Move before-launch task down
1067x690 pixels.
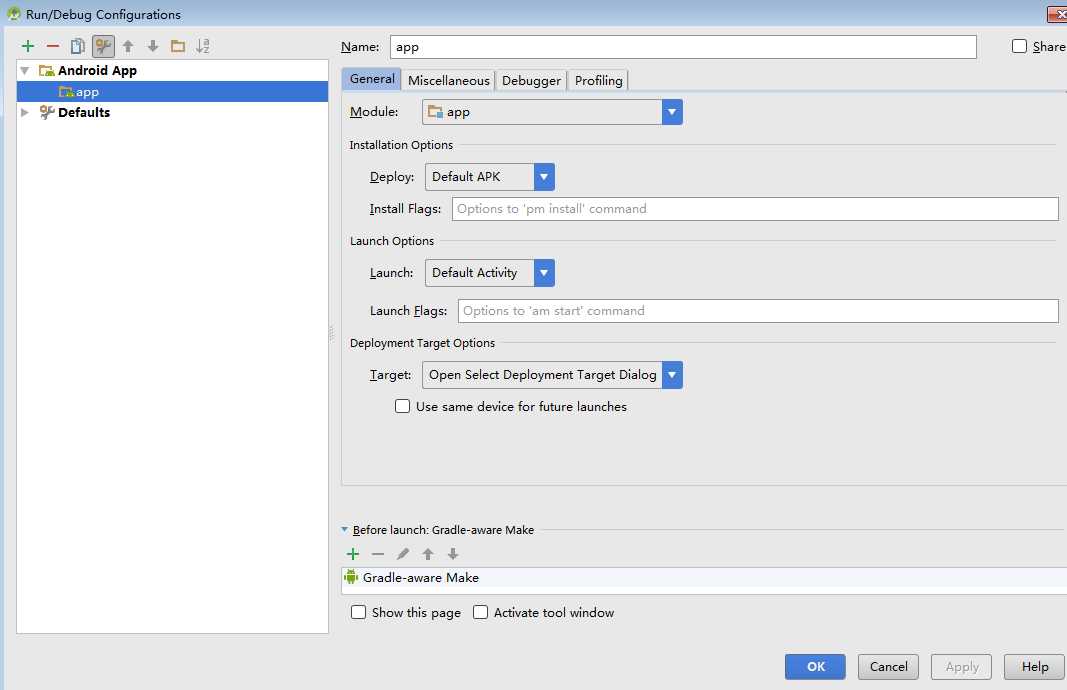[x=453, y=554]
